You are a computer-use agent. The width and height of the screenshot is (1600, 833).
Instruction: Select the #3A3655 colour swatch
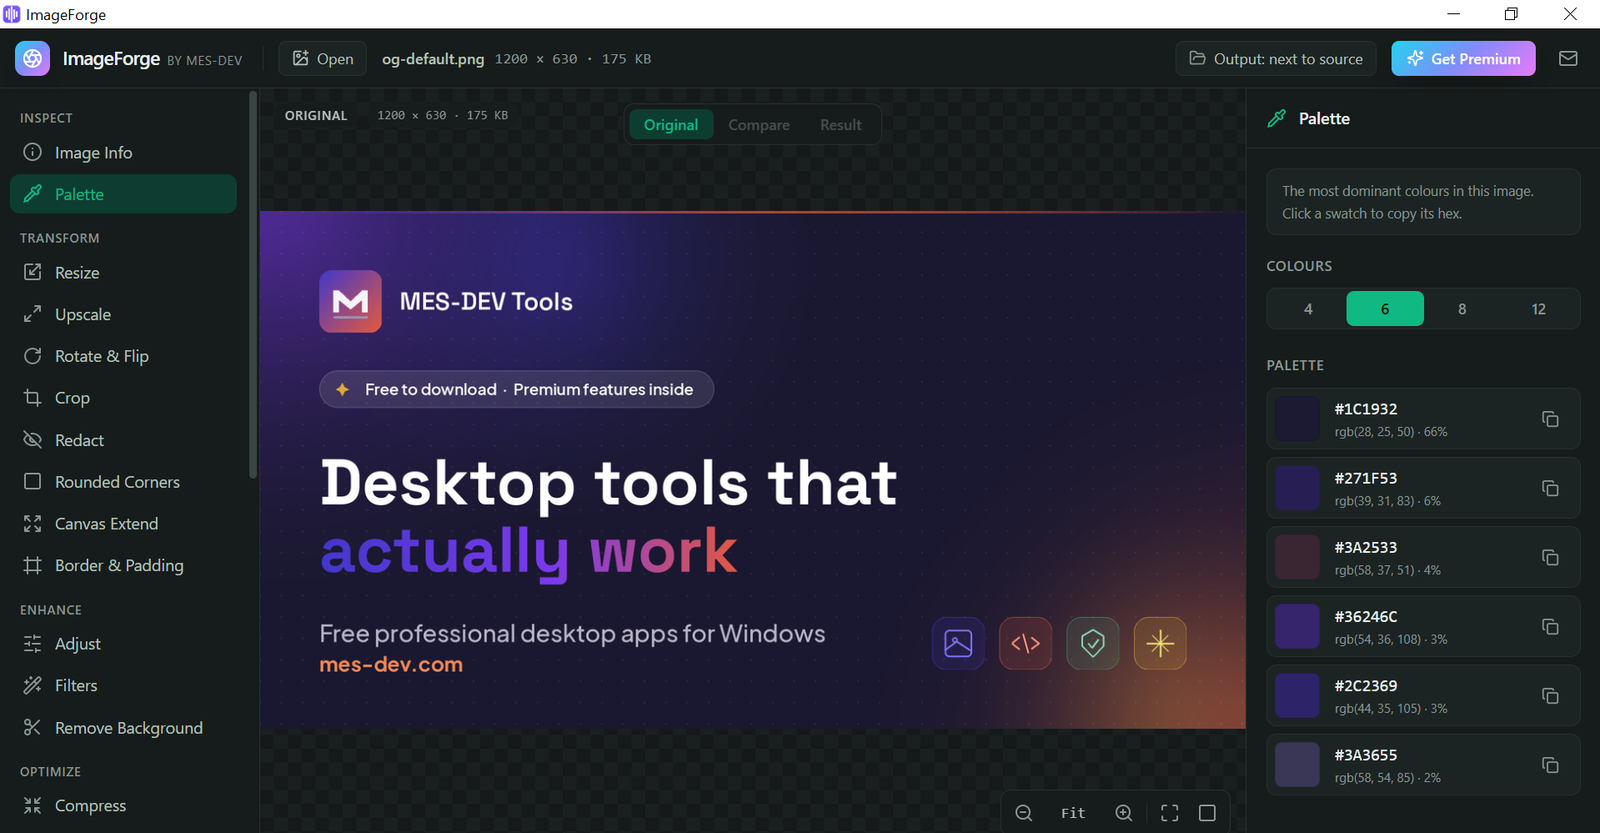point(1297,765)
